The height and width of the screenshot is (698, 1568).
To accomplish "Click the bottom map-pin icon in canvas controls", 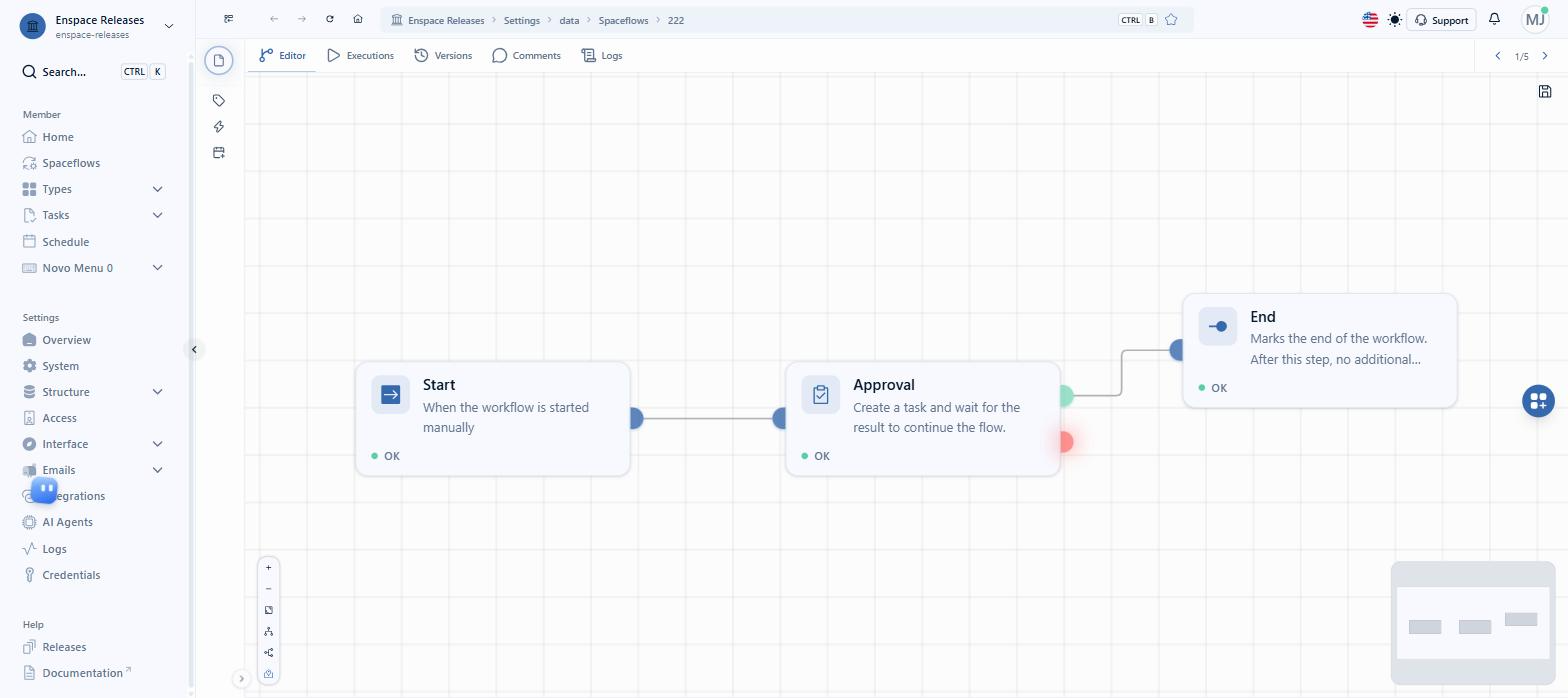I will [268, 674].
